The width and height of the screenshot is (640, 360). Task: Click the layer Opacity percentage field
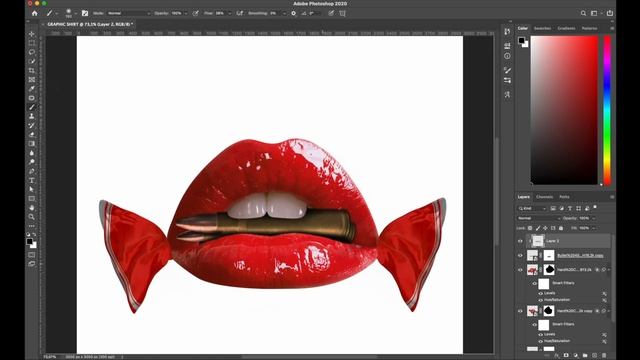pos(584,218)
